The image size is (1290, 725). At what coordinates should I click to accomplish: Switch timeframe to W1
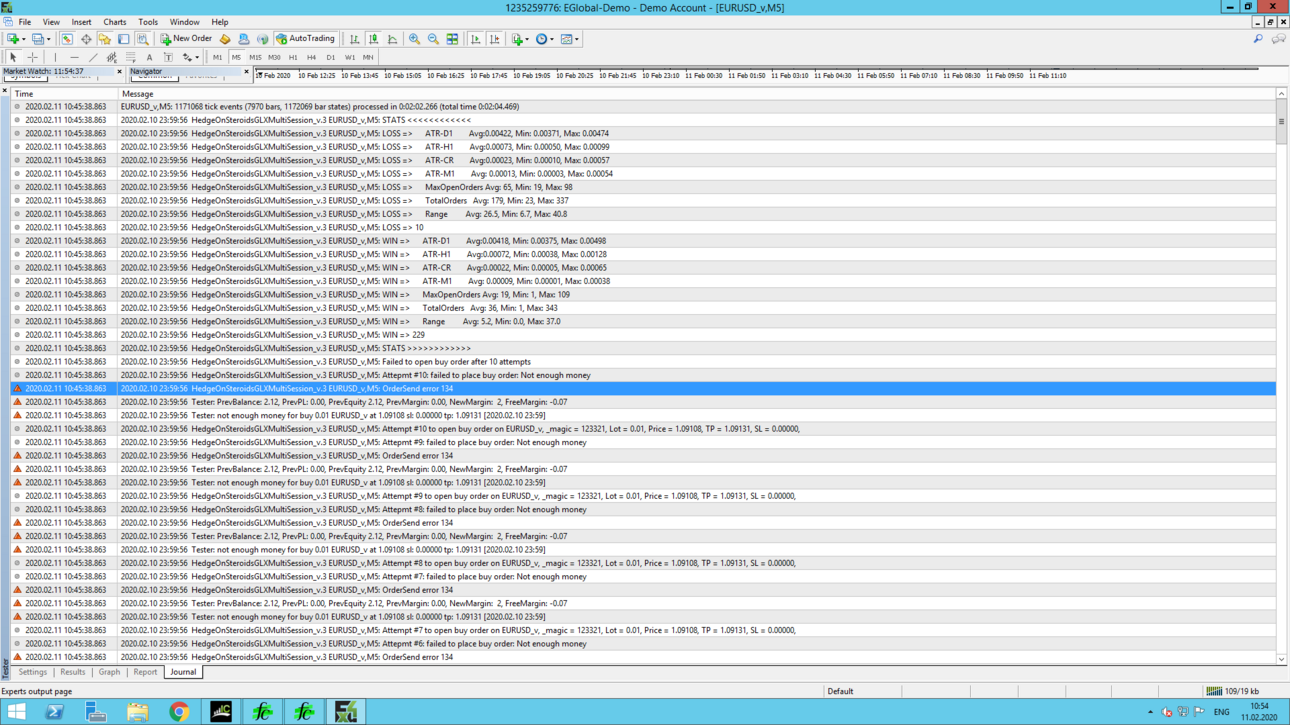(x=349, y=57)
